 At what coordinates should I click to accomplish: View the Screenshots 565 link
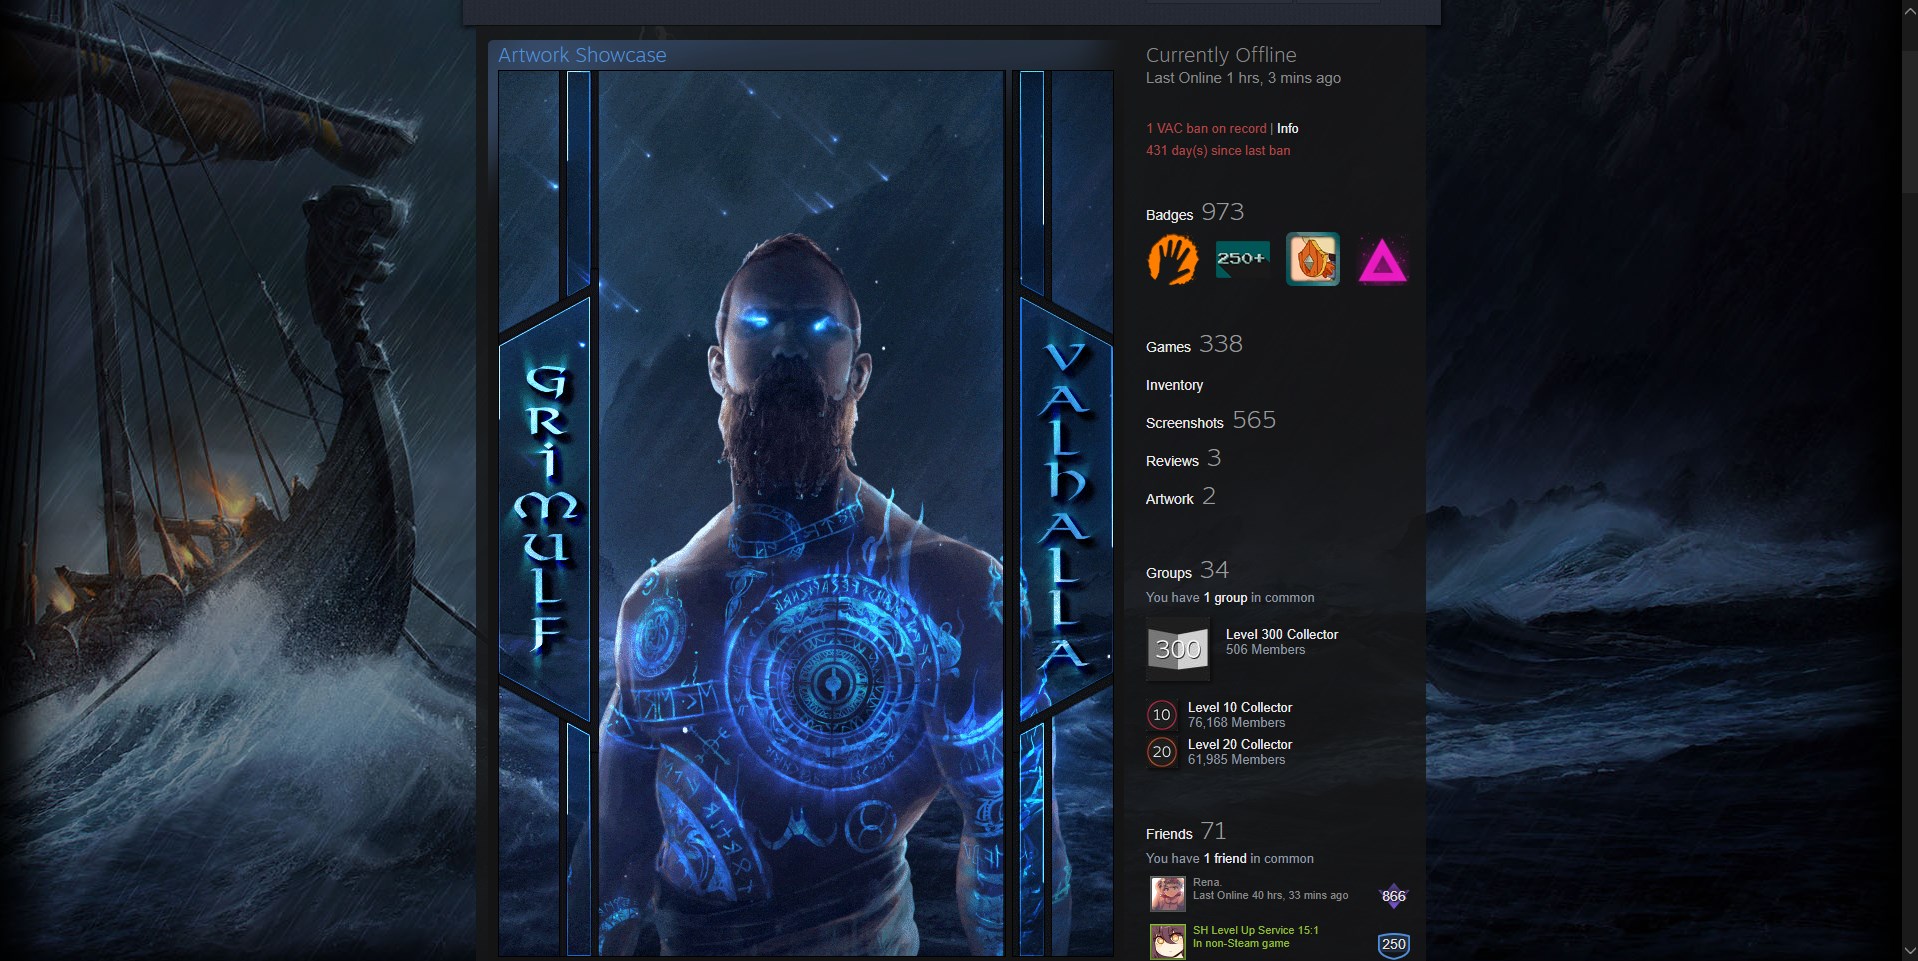tap(1211, 420)
